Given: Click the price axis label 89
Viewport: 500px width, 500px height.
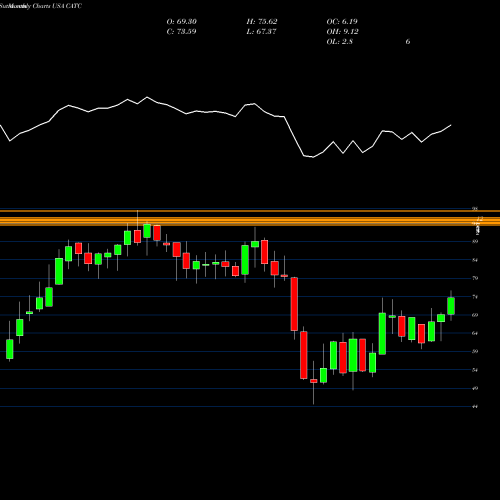Looking at the screenshot, I should (x=475, y=241).
